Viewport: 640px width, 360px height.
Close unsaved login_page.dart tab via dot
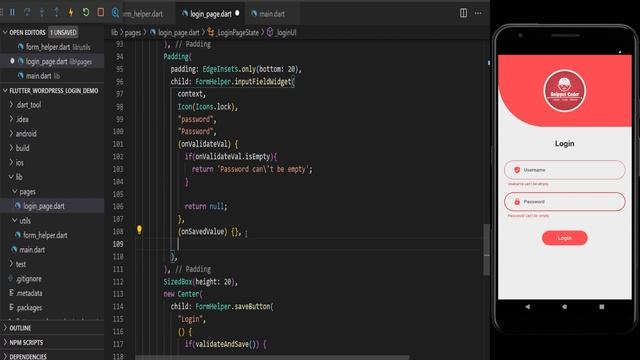click(237, 13)
